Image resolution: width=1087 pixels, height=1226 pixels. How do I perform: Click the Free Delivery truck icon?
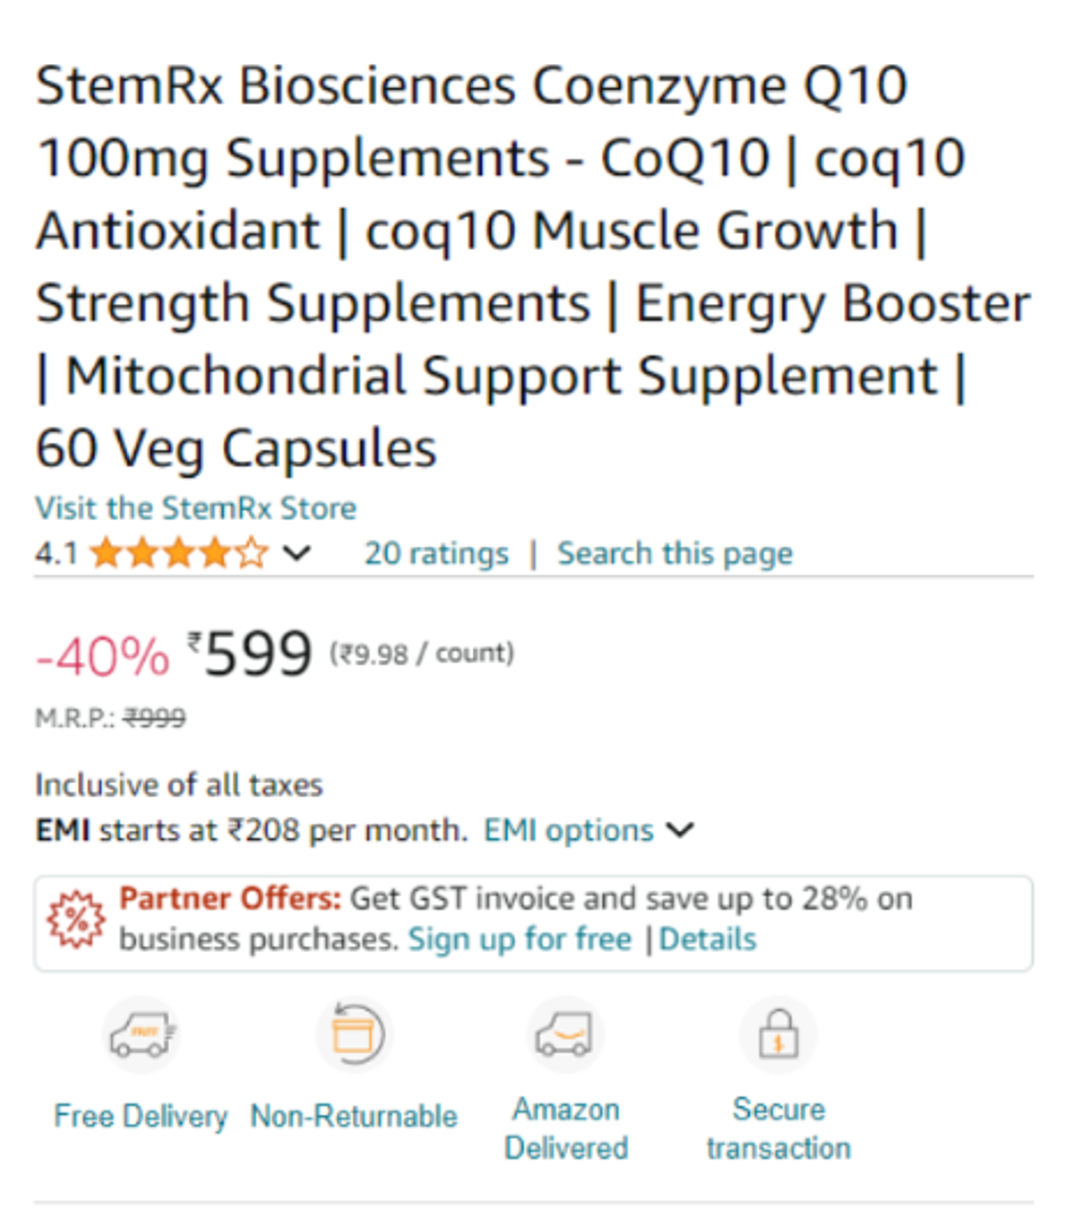coord(142,1035)
